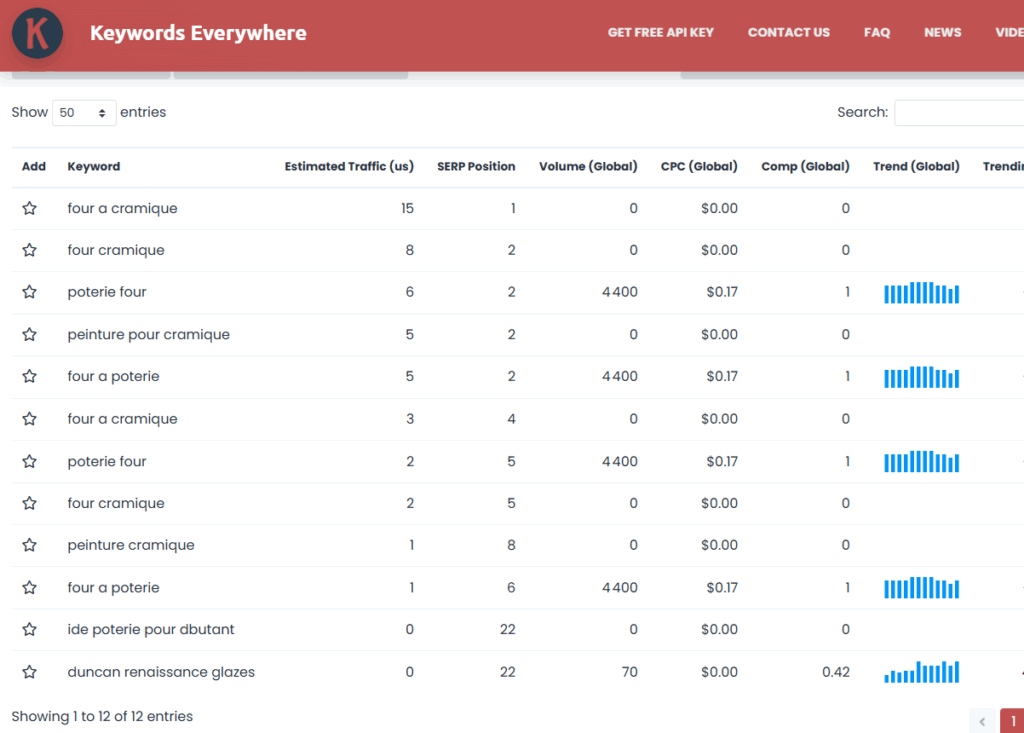The width and height of the screenshot is (1024, 733).
Task: View trend chart for 'four a poterie' with traffic 5
Action: click(x=921, y=377)
